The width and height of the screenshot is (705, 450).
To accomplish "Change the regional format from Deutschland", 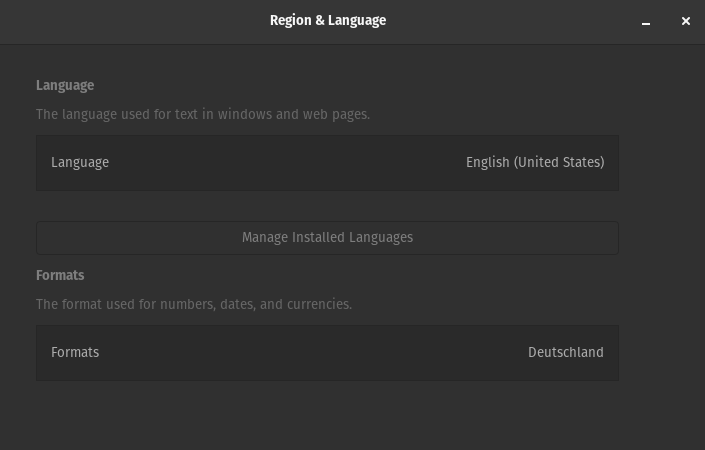I will (327, 353).
